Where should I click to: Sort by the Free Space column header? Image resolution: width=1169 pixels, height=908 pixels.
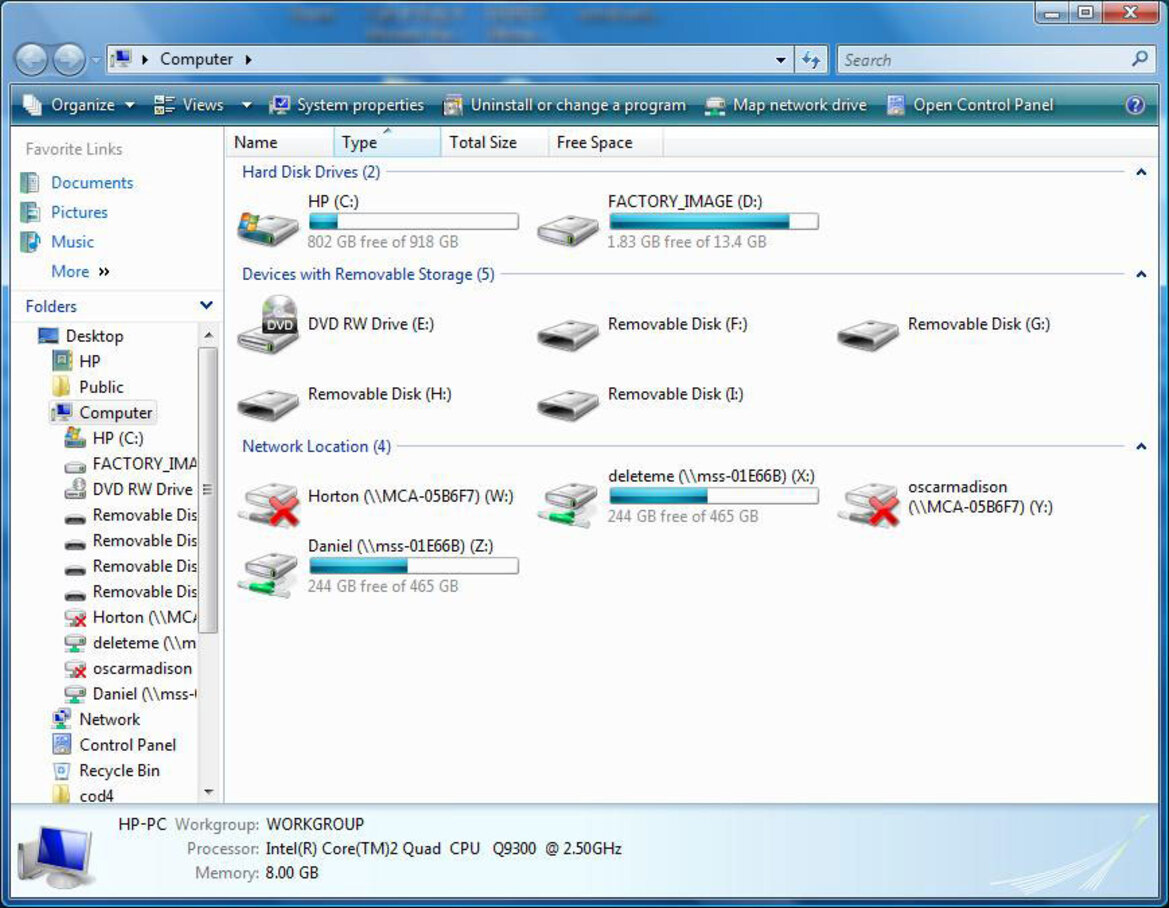pyautogui.click(x=605, y=142)
